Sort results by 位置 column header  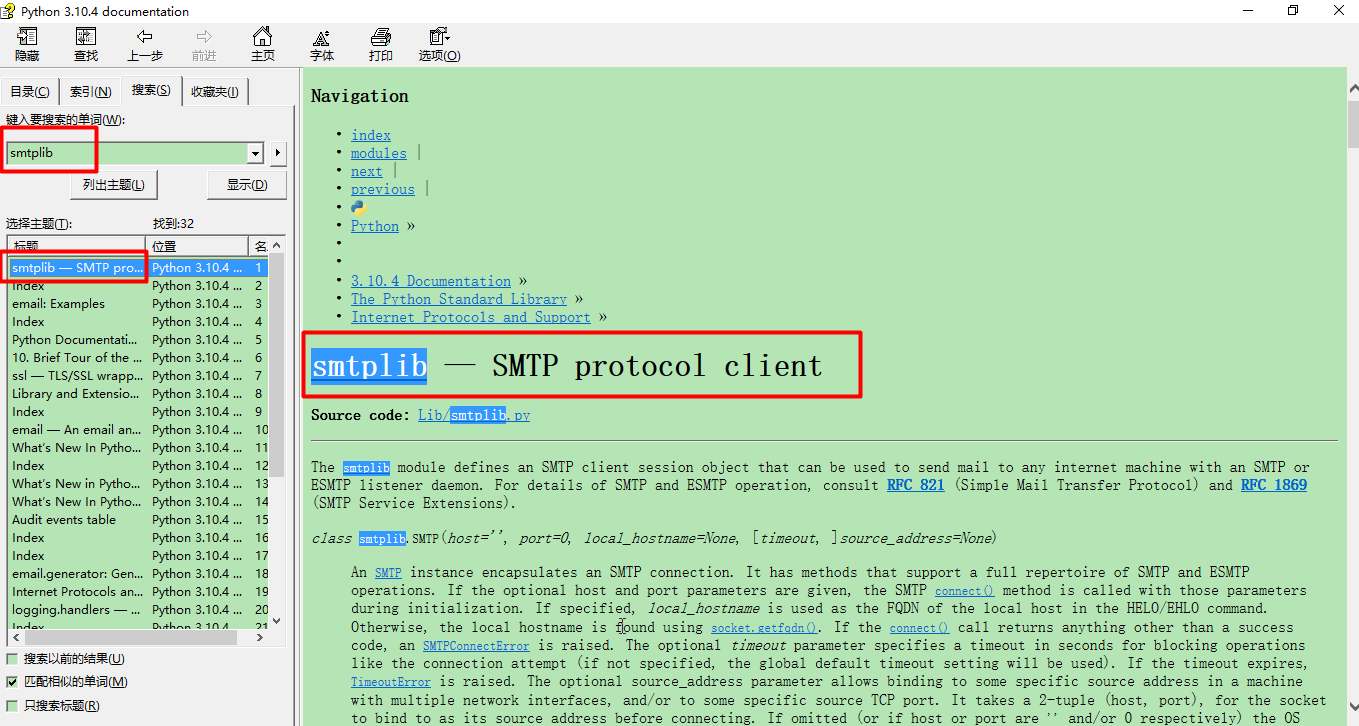197,246
